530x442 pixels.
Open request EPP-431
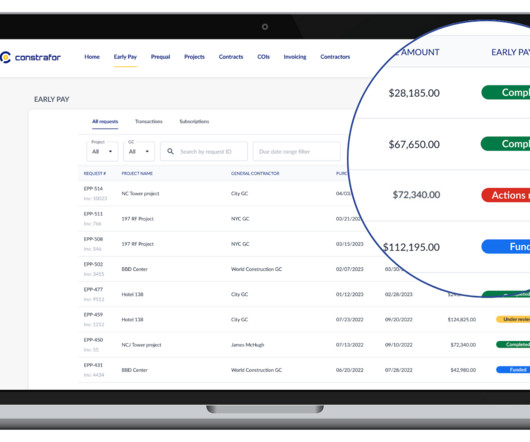pos(93,365)
